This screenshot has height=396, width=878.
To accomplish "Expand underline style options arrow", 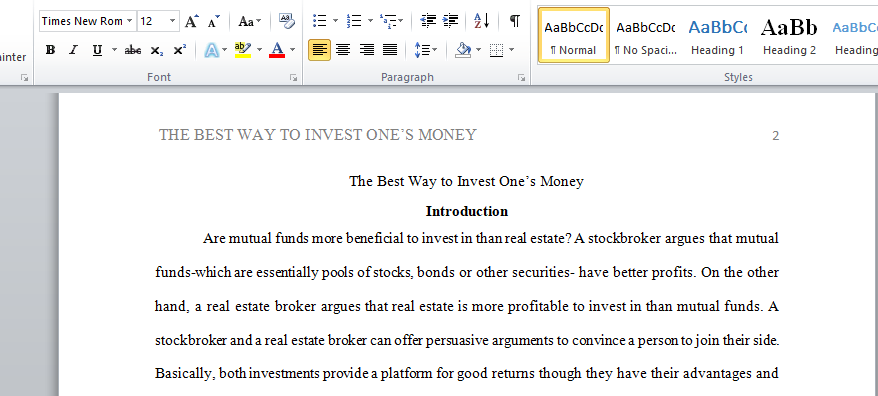I will point(114,50).
